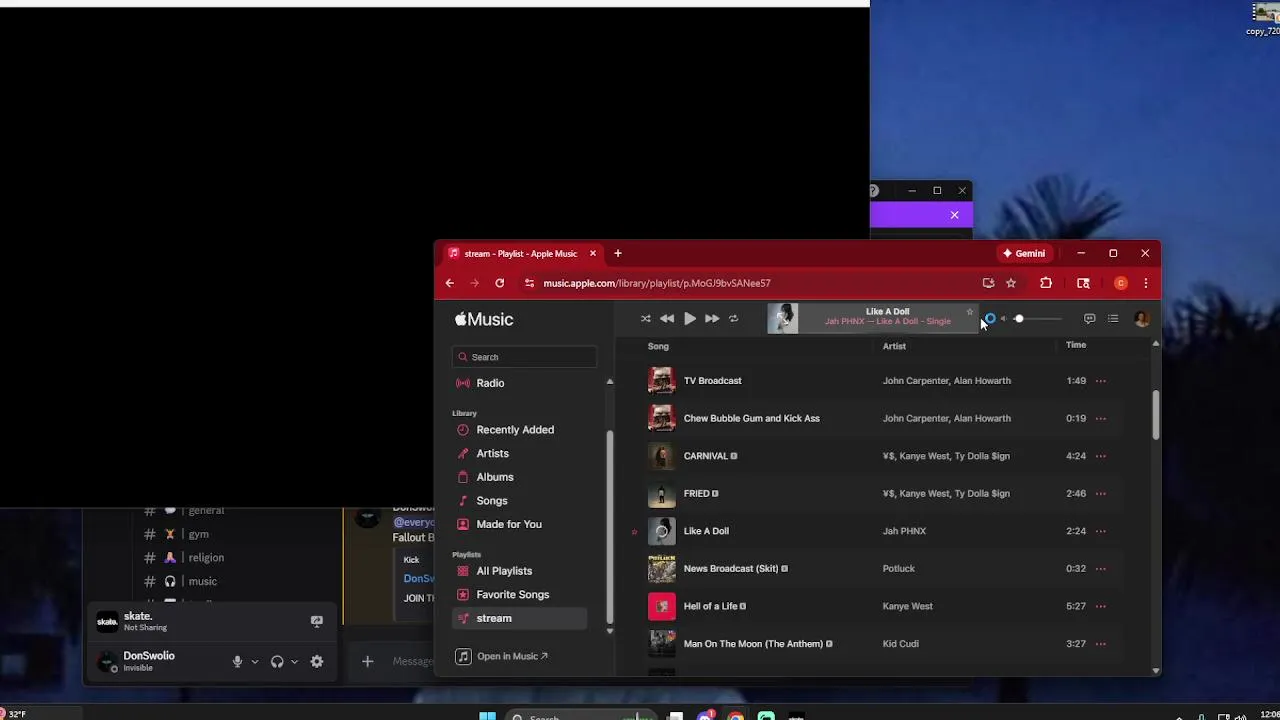This screenshot has height=720, width=1280.
Task: Click the Kid Cudi artist link
Action: [901, 644]
